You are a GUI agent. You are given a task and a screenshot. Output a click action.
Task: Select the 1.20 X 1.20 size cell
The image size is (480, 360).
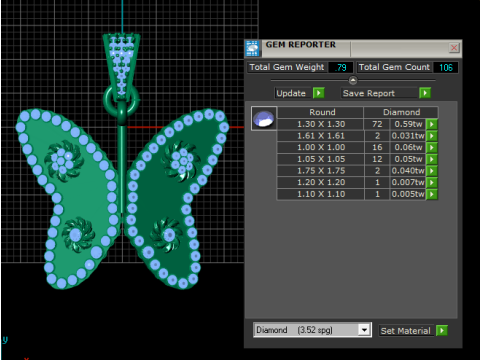[x=321, y=183]
